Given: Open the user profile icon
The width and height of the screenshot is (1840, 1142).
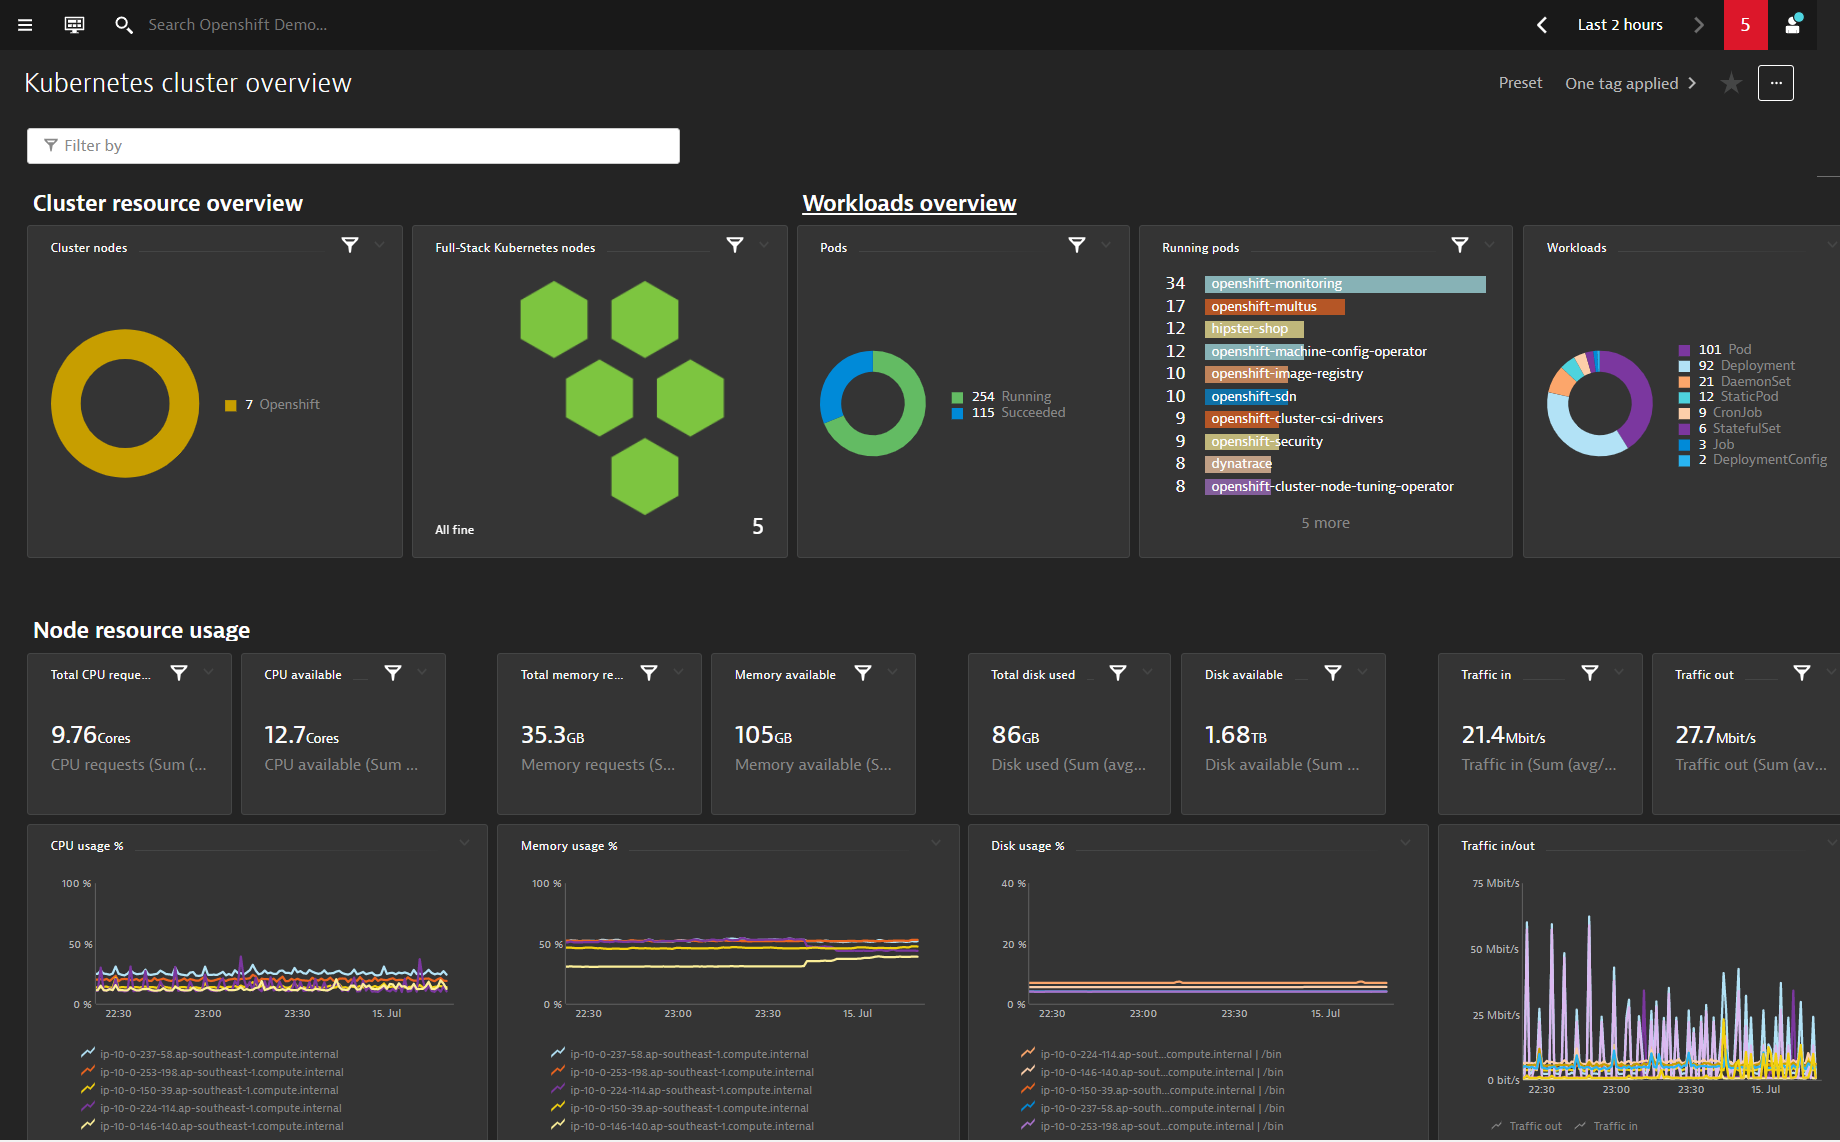Looking at the screenshot, I should coord(1793,24).
